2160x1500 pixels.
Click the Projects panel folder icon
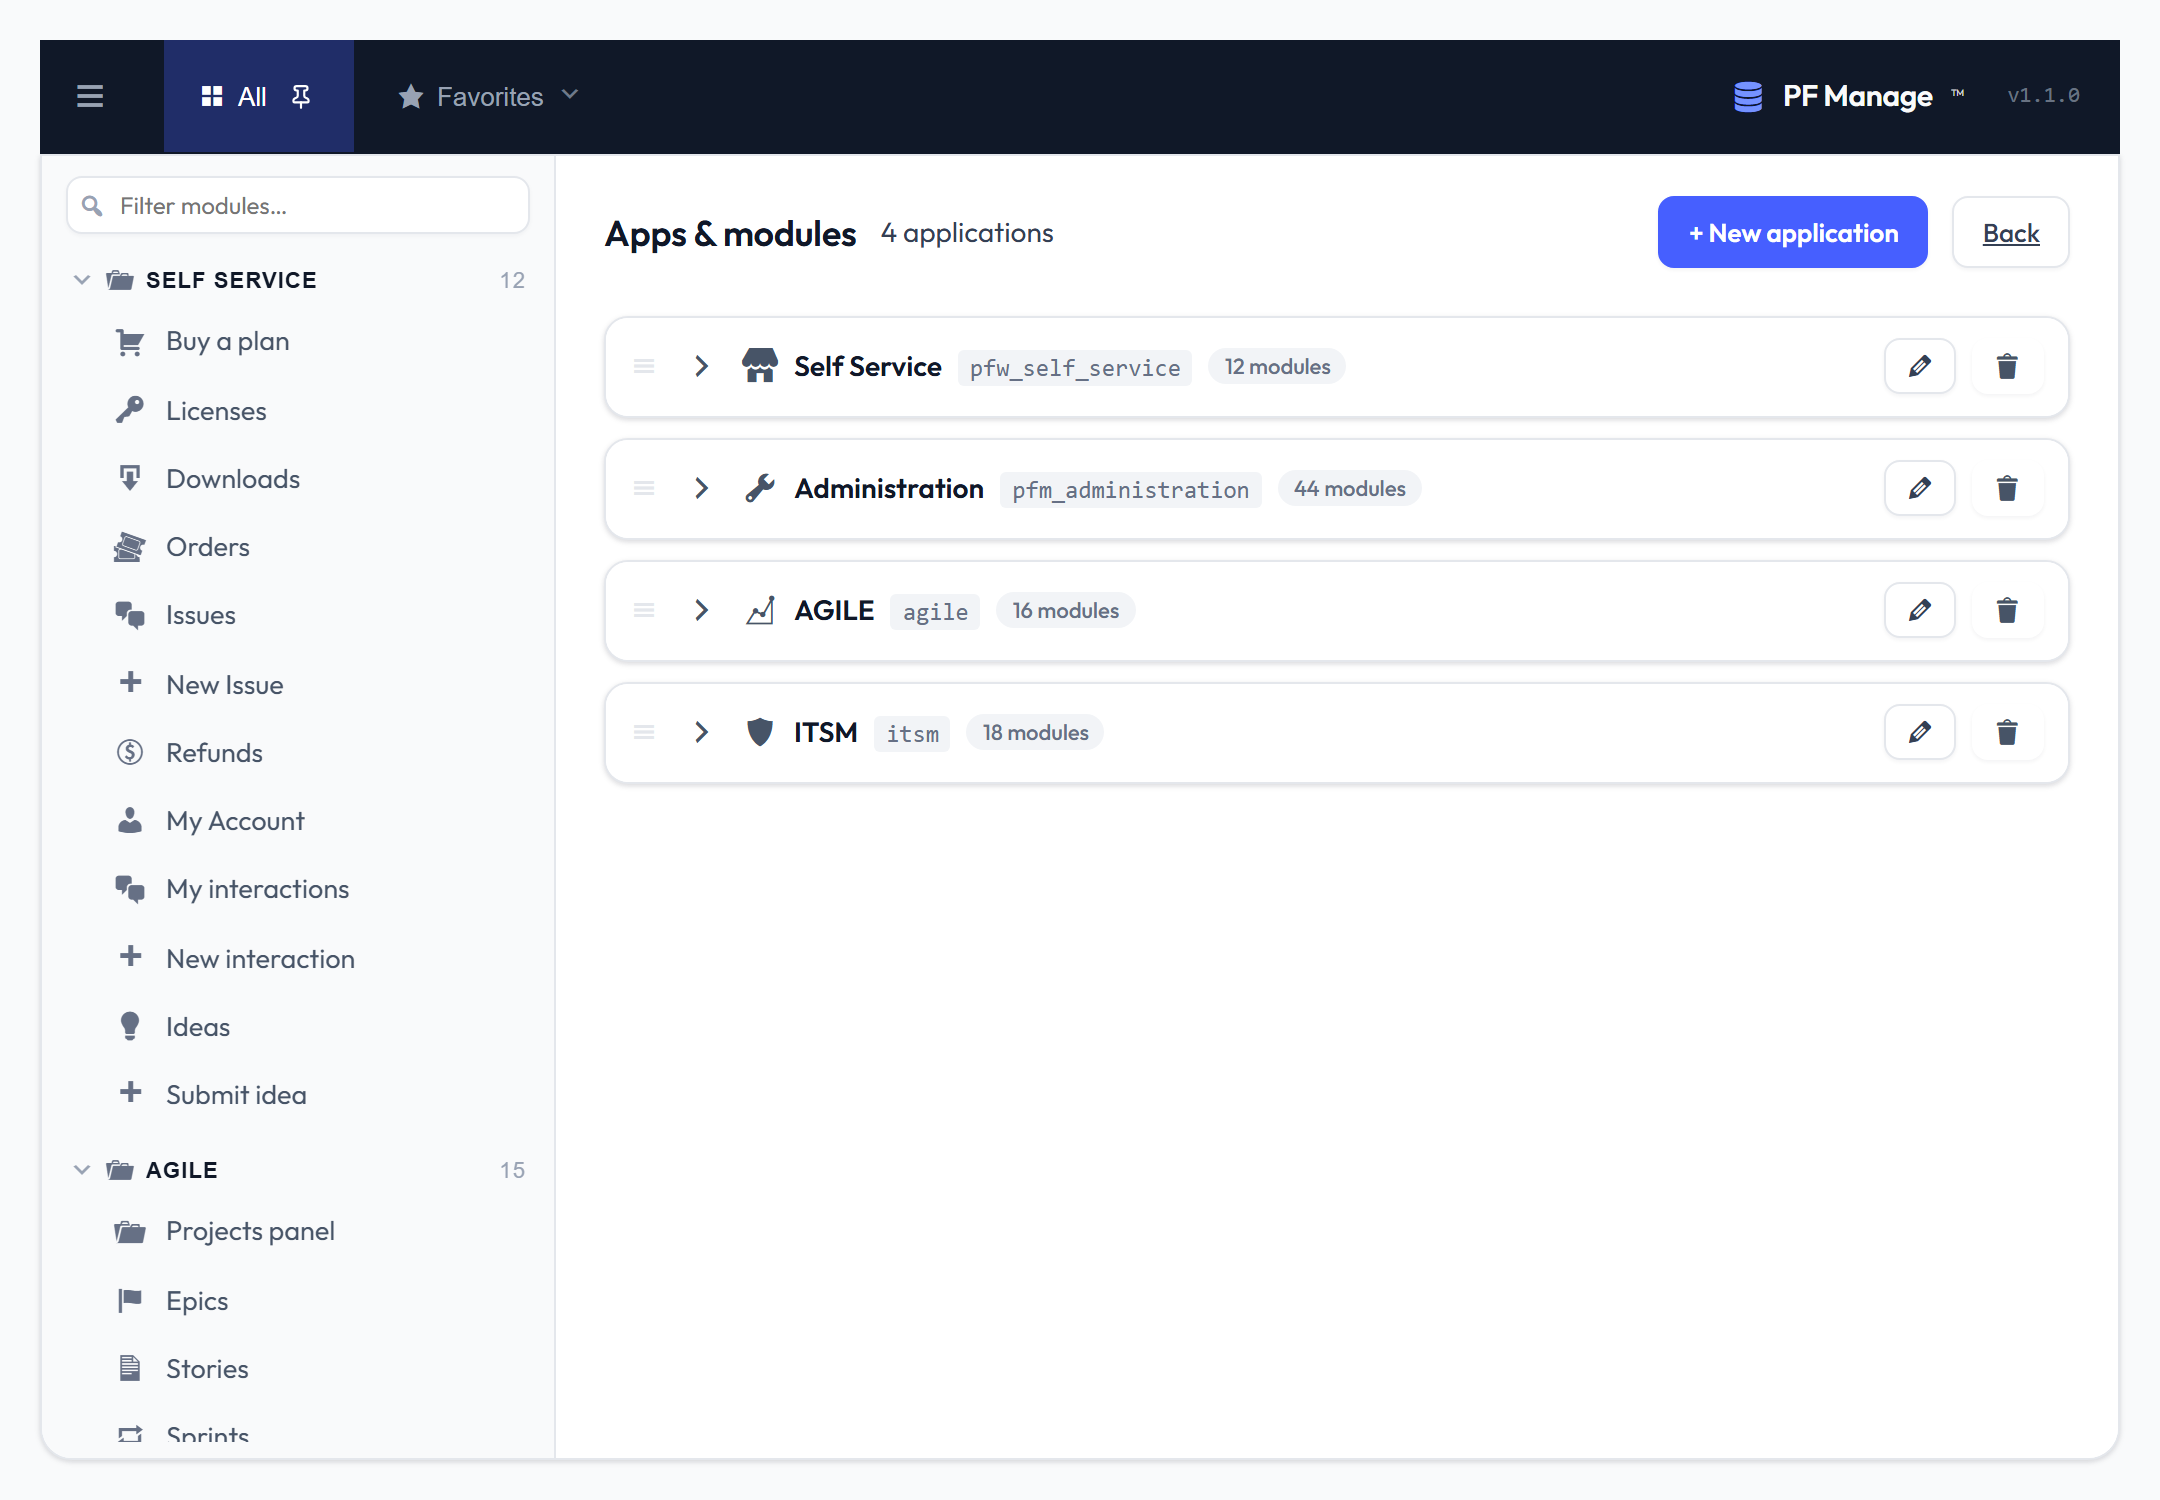click(x=130, y=1231)
